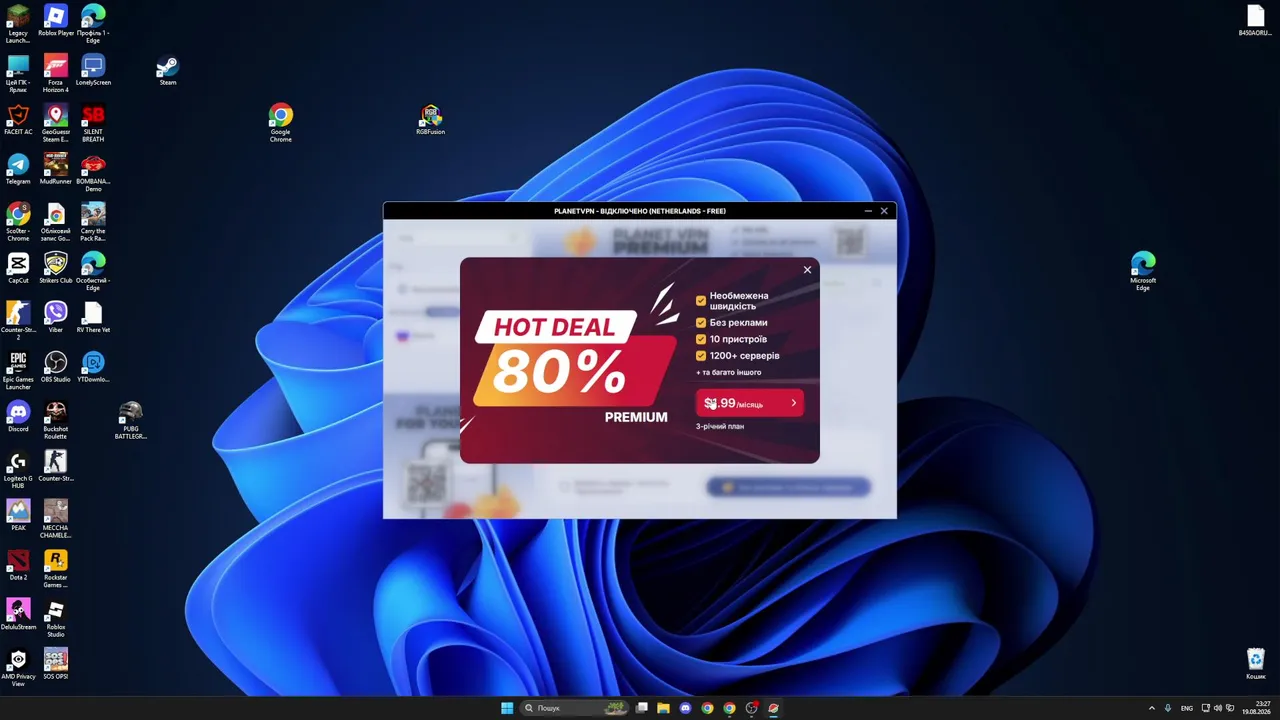Screen dimensions: 1280x720
Task: Click the PlanetVPN taskbar icon
Action: (774, 708)
